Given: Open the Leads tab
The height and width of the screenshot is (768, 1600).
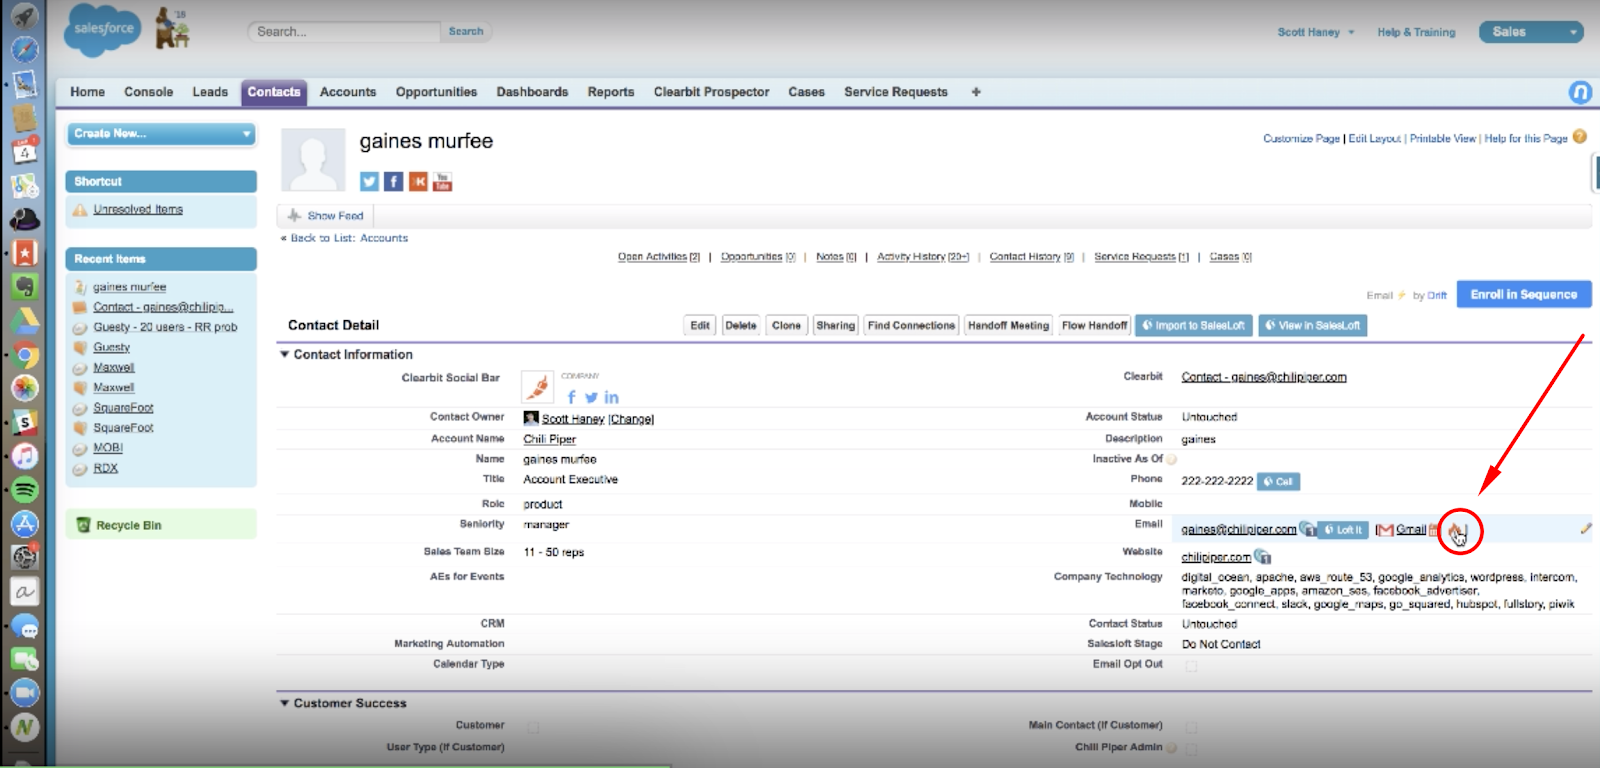Looking at the screenshot, I should click(x=210, y=92).
